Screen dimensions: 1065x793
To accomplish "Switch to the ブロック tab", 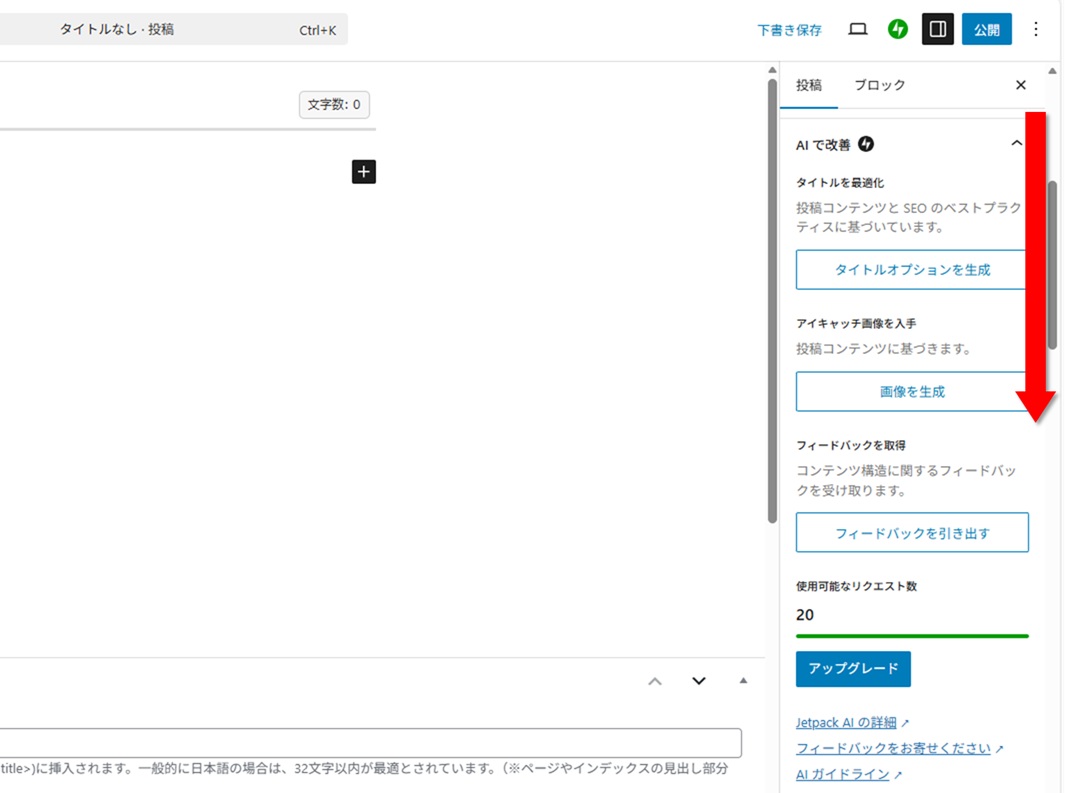I will 879,85.
